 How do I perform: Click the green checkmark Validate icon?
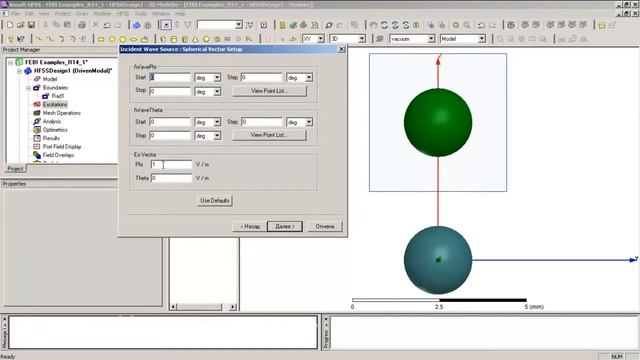pyautogui.click(x=293, y=25)
